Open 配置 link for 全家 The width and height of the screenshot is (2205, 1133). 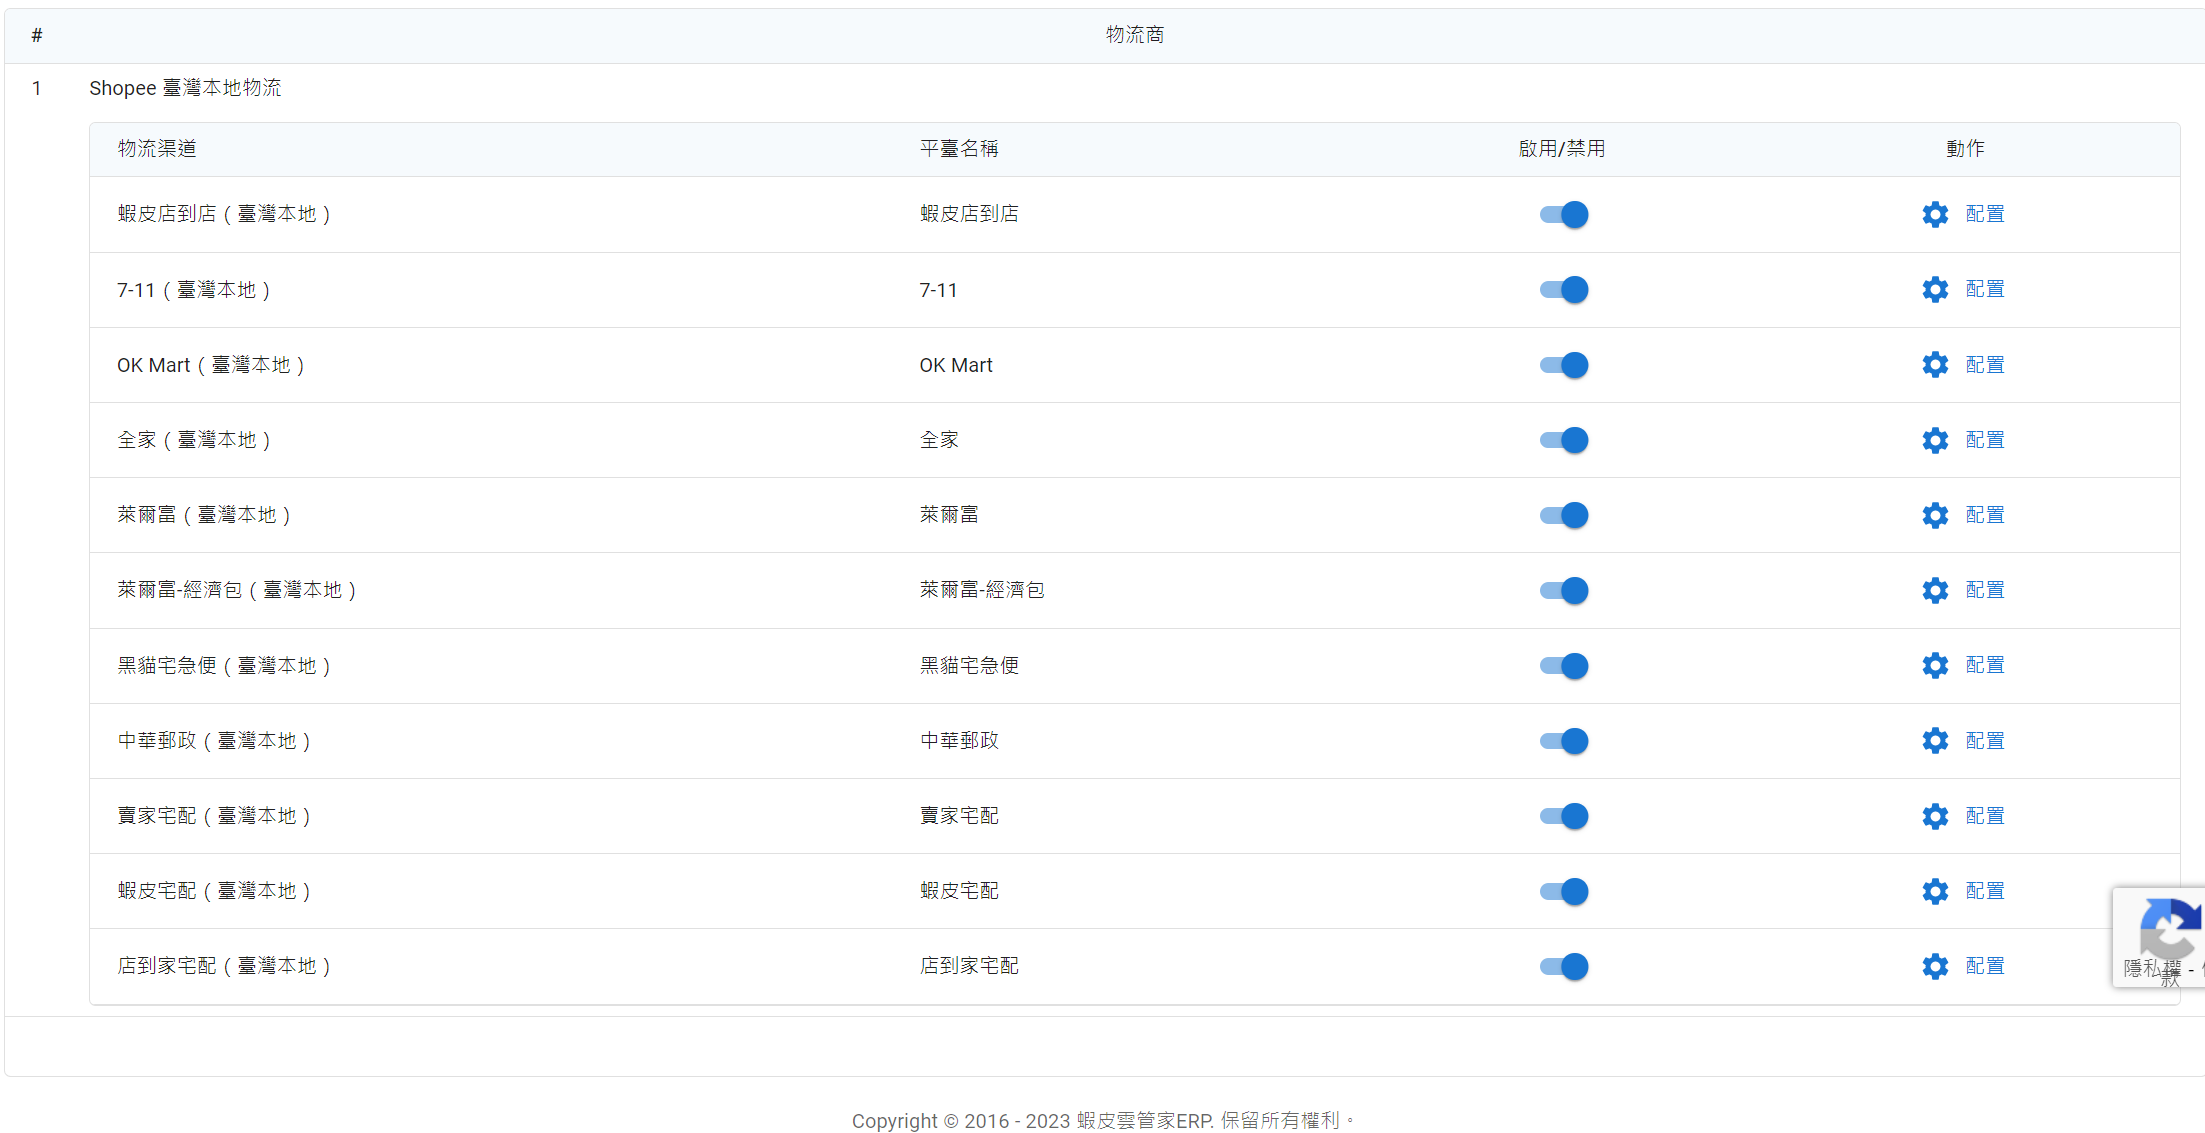(x=1985, y=440)
